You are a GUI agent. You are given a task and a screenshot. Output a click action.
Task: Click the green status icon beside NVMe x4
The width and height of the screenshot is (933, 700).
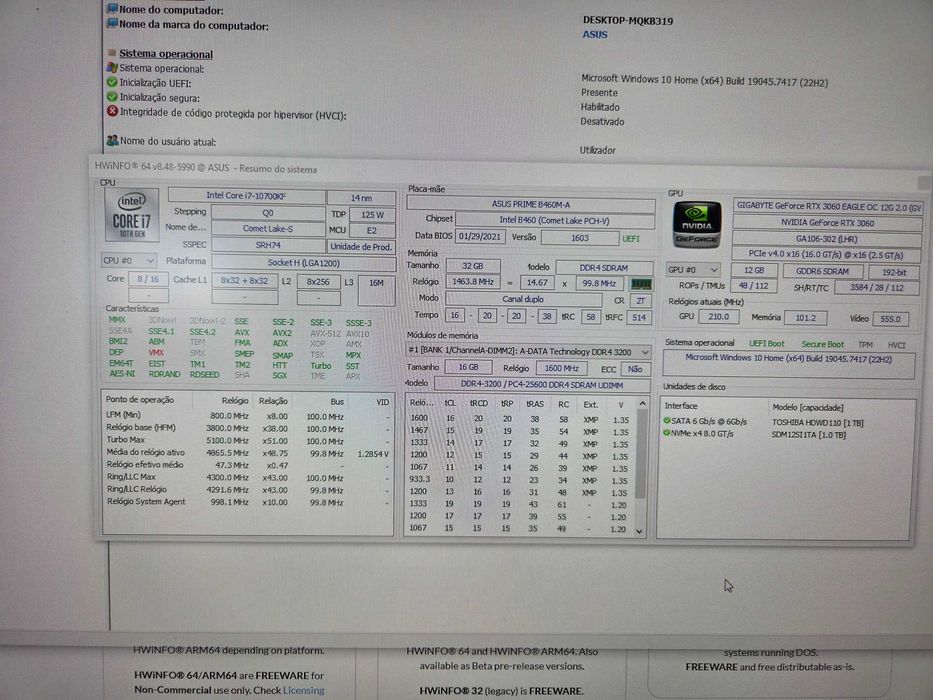[667, 433]
